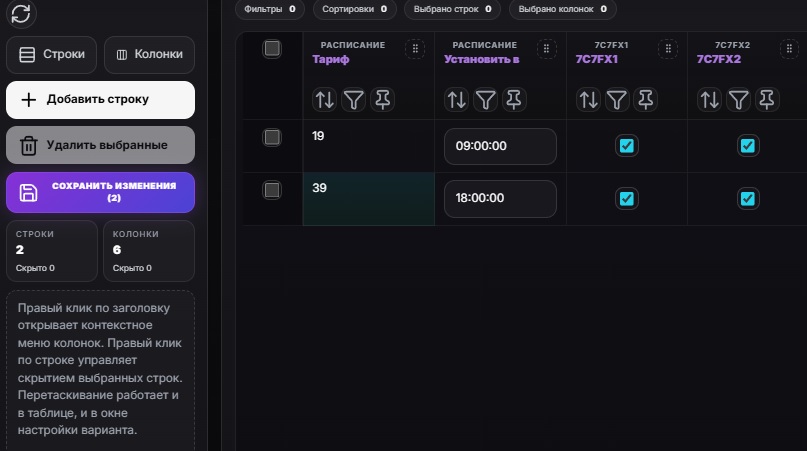The width and height of the screenshot is (807, 451).
Task: Pin the 7C7FX1 column
Action: (645, 99)
